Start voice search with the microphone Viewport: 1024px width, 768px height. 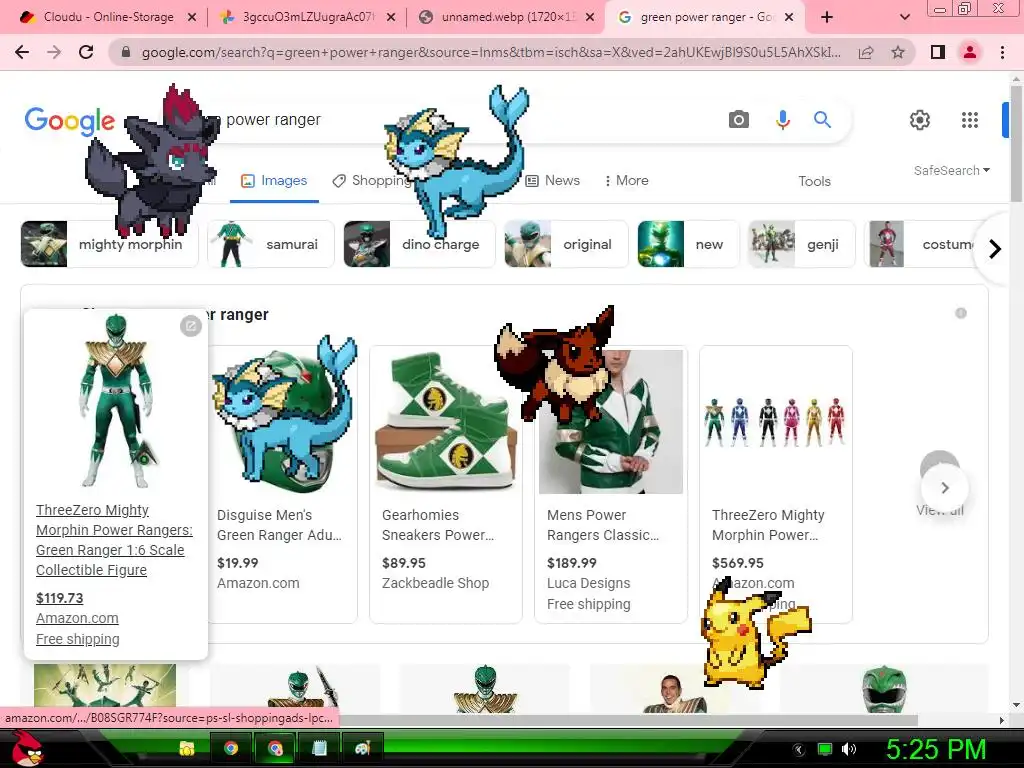(782, 120)
